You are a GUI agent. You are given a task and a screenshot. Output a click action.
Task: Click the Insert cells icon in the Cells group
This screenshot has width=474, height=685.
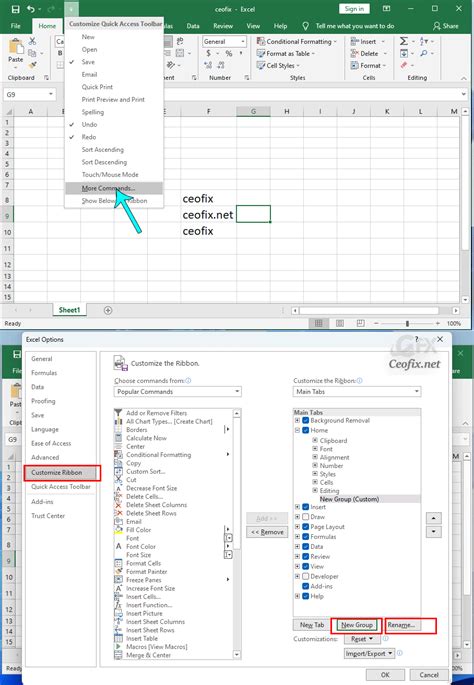pos(354,42)
